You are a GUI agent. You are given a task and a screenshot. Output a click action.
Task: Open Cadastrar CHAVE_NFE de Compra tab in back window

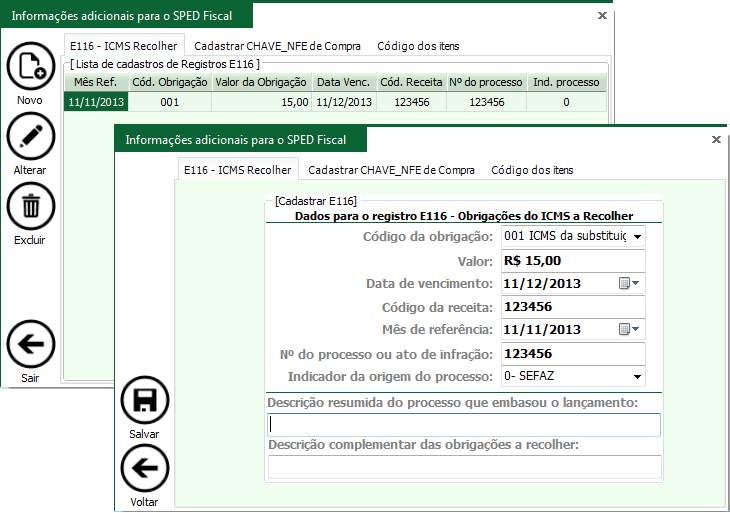click(277, 46)
